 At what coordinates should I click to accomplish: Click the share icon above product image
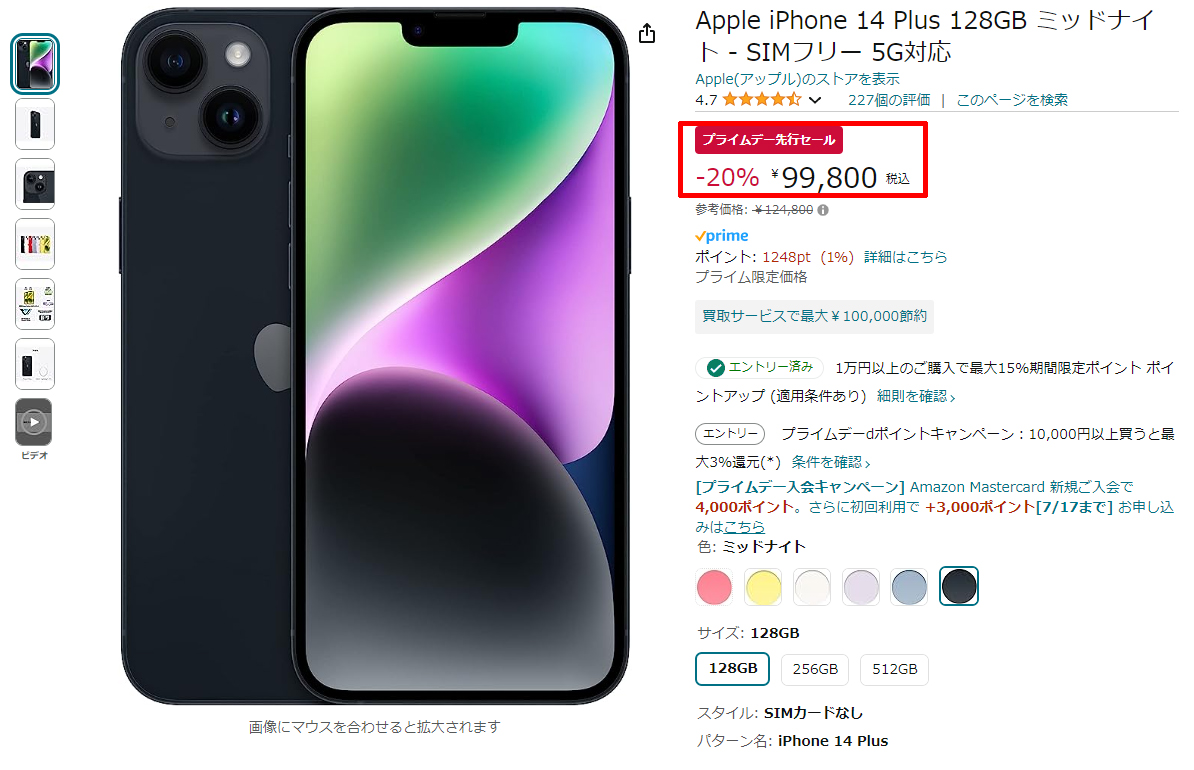tap(646, 34)
